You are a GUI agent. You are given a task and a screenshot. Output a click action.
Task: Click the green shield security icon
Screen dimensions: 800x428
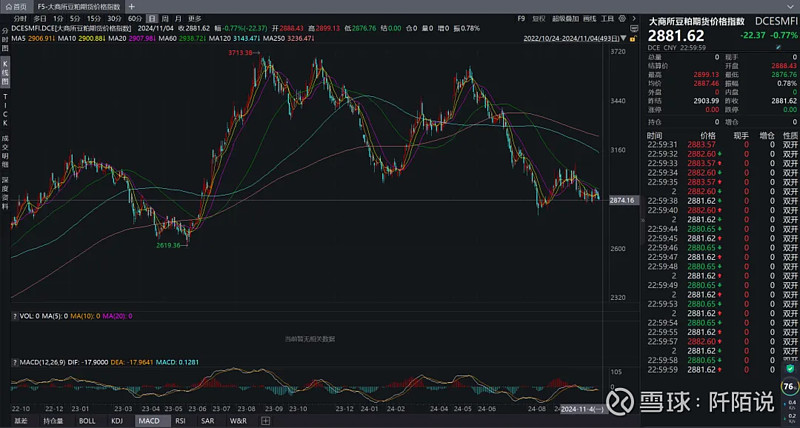(790, 368)
